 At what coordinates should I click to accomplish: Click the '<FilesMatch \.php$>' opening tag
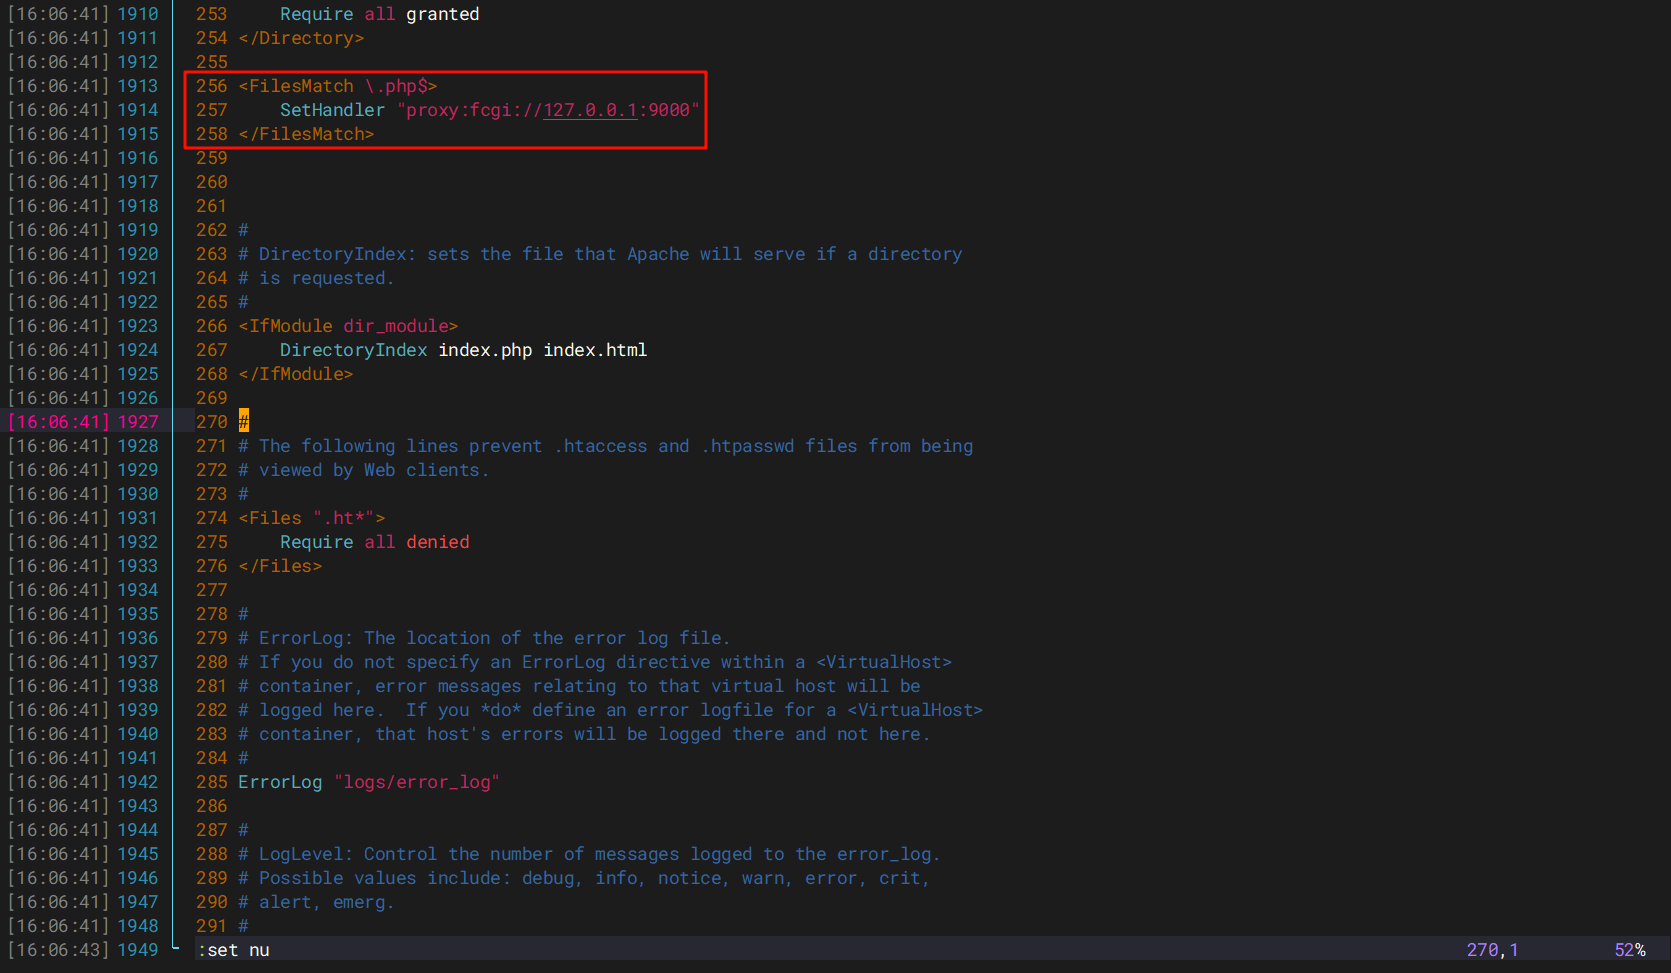point(337,86)
